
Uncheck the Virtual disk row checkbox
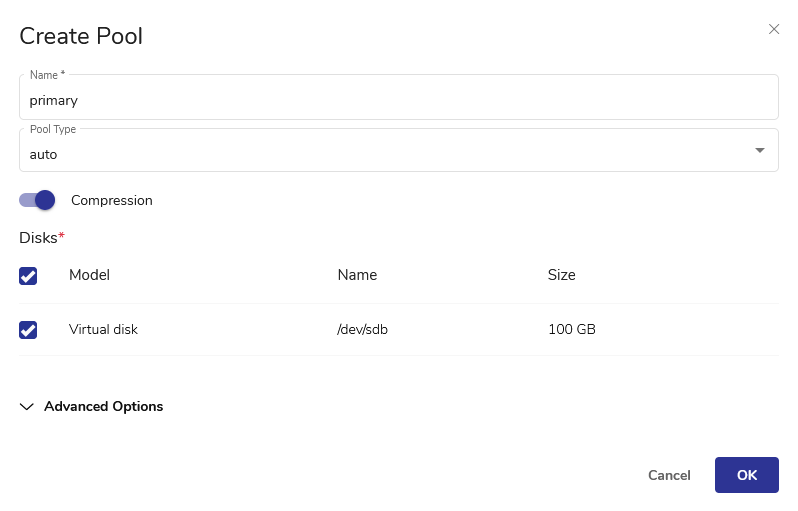point(28,330)
